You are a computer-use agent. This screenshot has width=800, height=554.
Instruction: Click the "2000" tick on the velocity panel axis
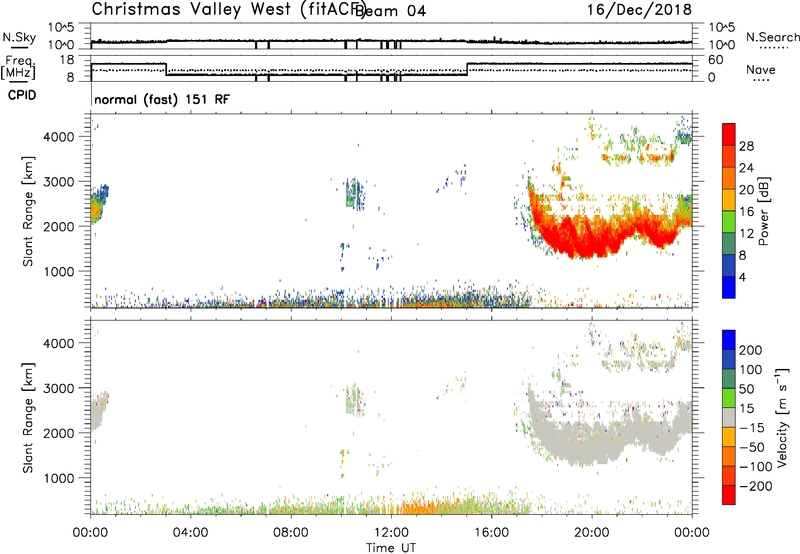click(59, 433)
